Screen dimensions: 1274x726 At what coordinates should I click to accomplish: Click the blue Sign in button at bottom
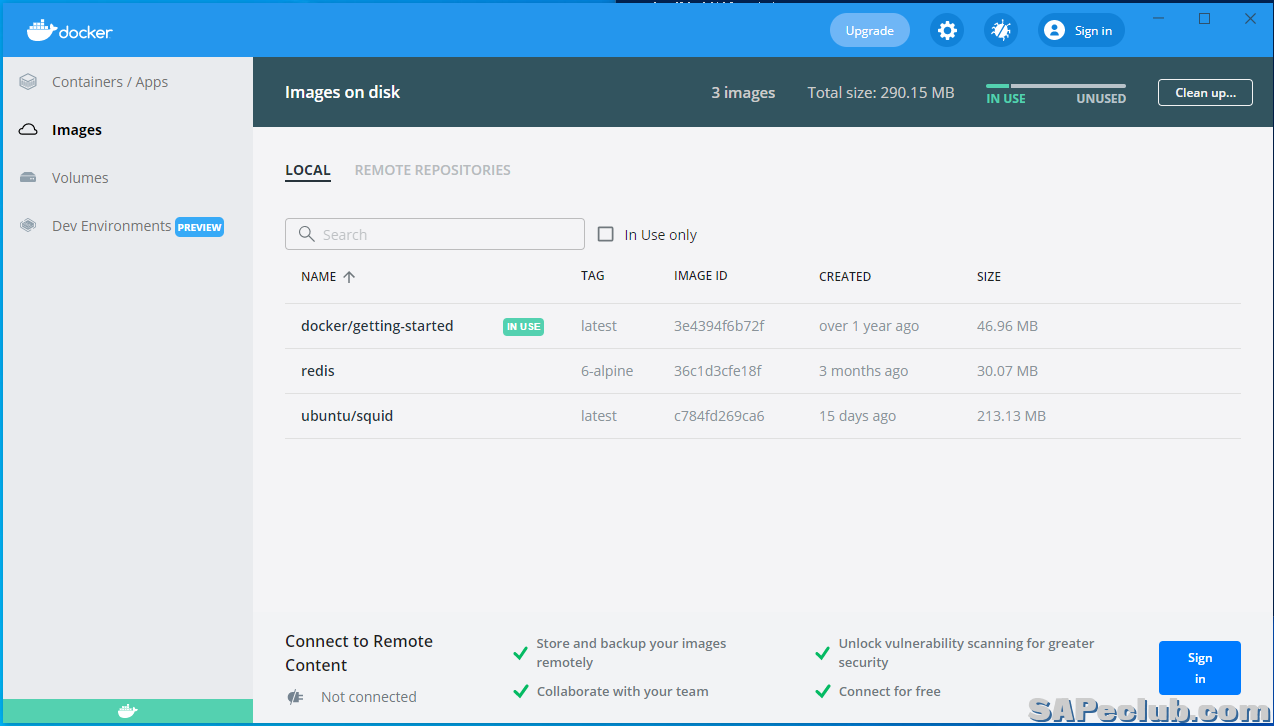1199,668
